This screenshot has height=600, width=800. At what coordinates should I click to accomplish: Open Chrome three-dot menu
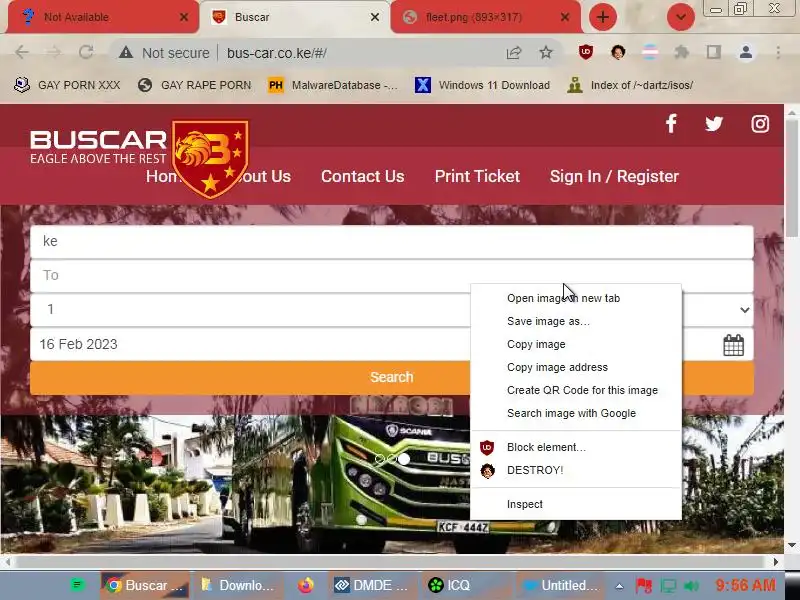click(778, 52)
